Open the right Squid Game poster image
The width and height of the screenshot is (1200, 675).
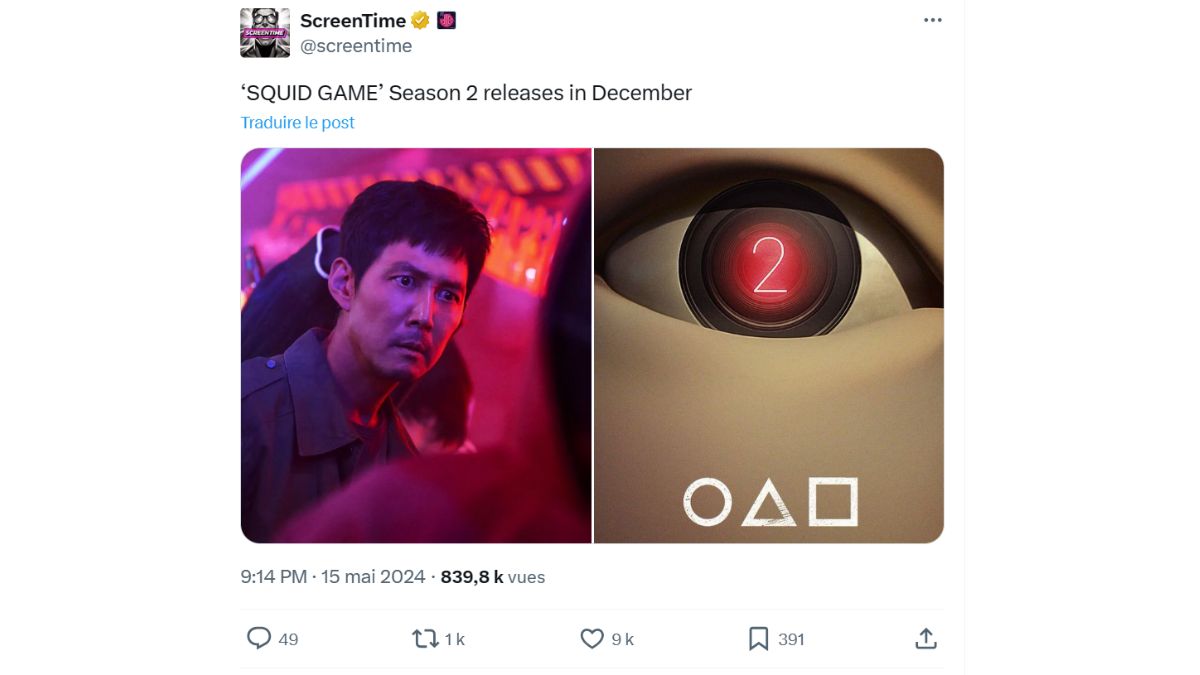point(769,345)
